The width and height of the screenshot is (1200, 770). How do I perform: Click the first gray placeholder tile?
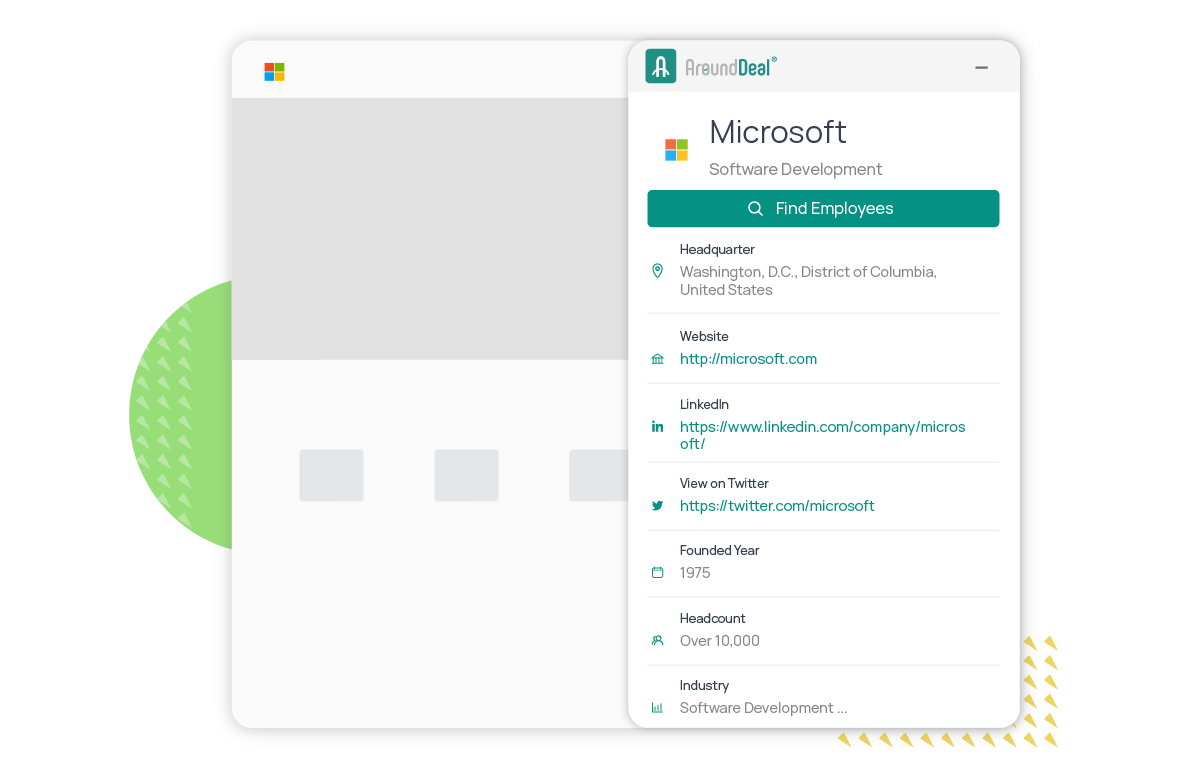pos(331,475)
